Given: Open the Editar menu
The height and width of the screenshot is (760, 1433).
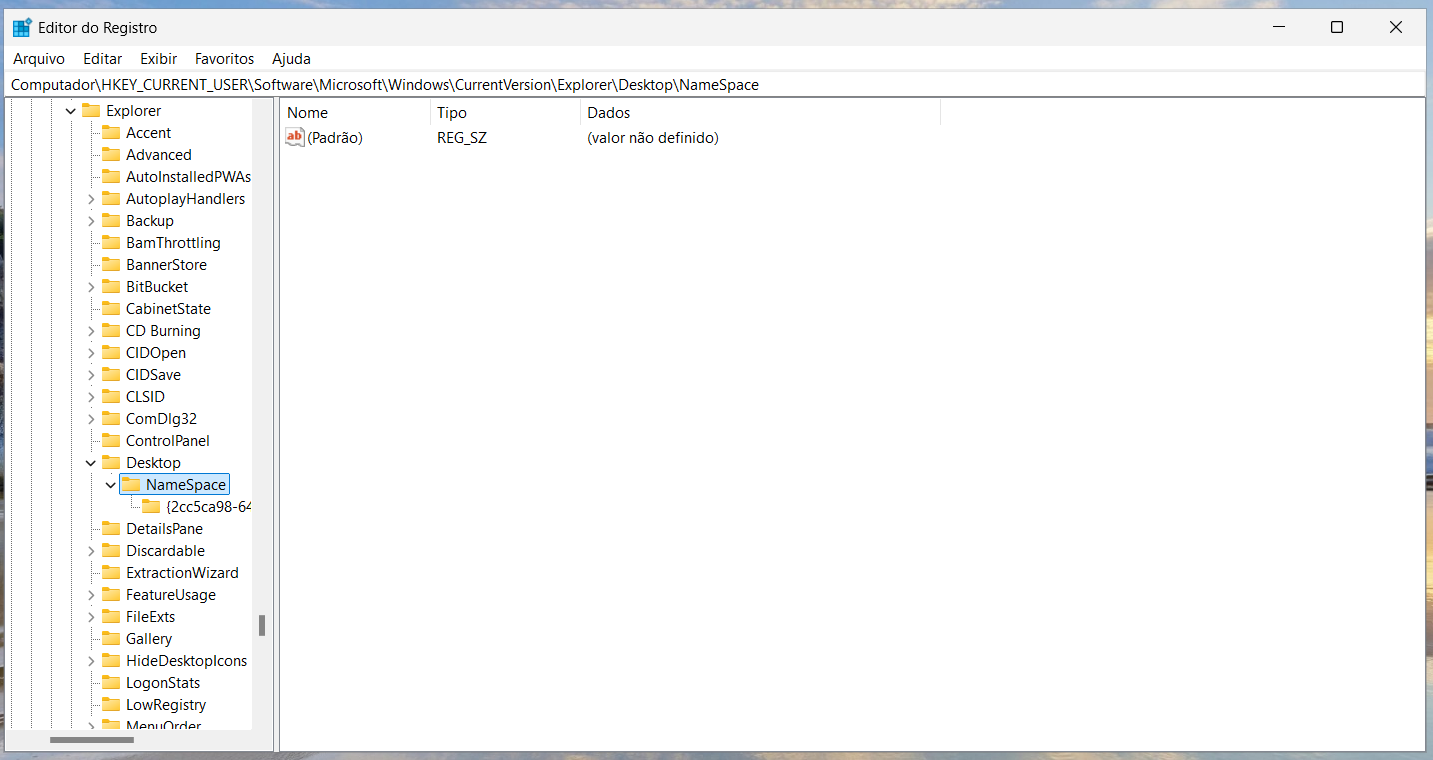Looking at the screenshot, I should 103,59.
